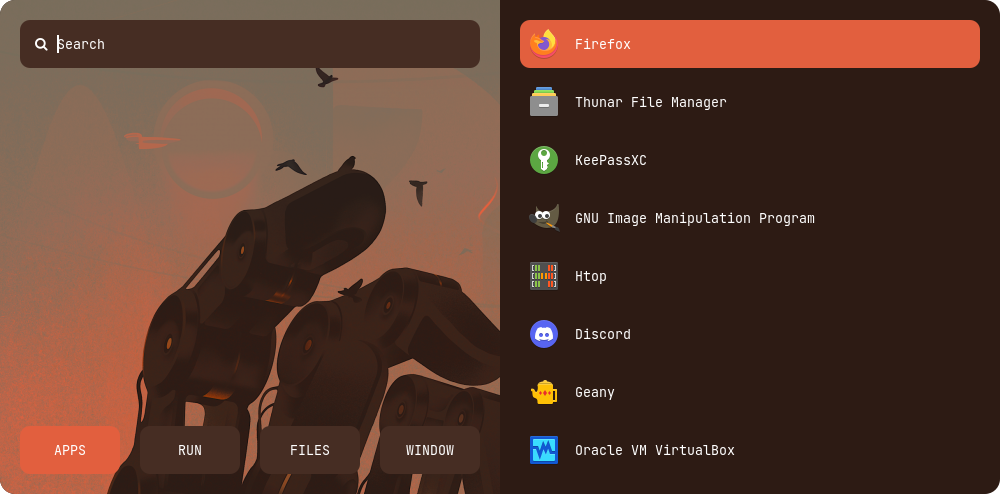This screenshot has height=494, width=1000.
Task: Select the "Thunar File Manager" text label
Action: (650, 102)
